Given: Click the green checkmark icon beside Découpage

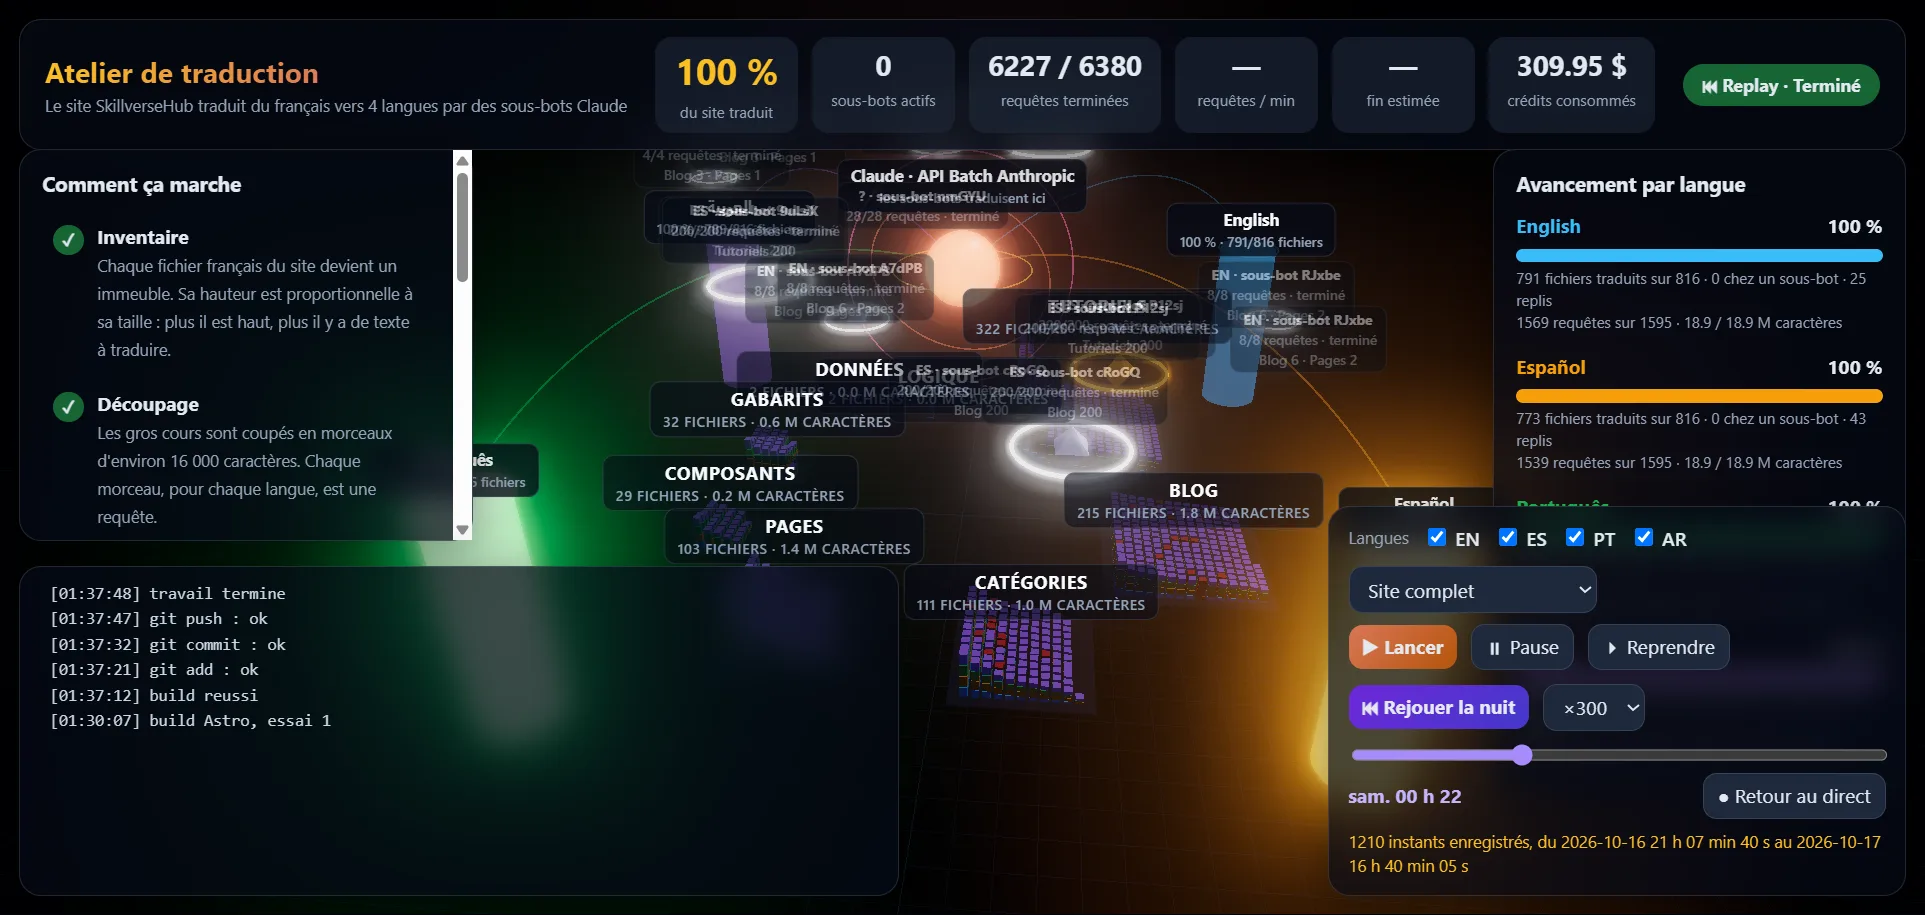Looking at the screenshot, I should coord(68,407).
